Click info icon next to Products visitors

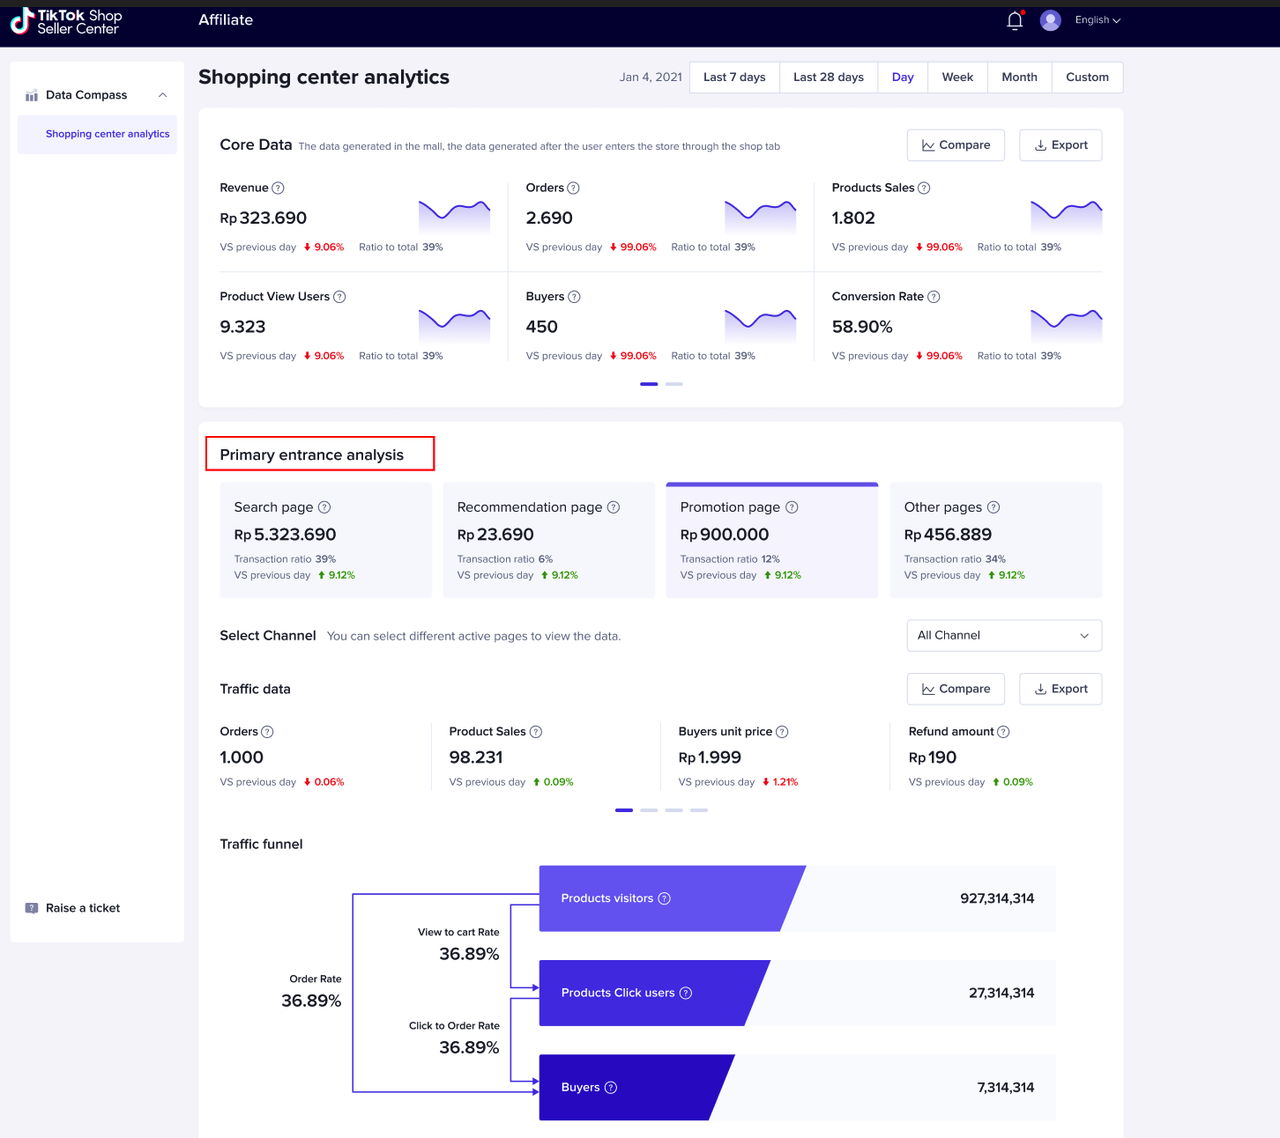point(664,899)
